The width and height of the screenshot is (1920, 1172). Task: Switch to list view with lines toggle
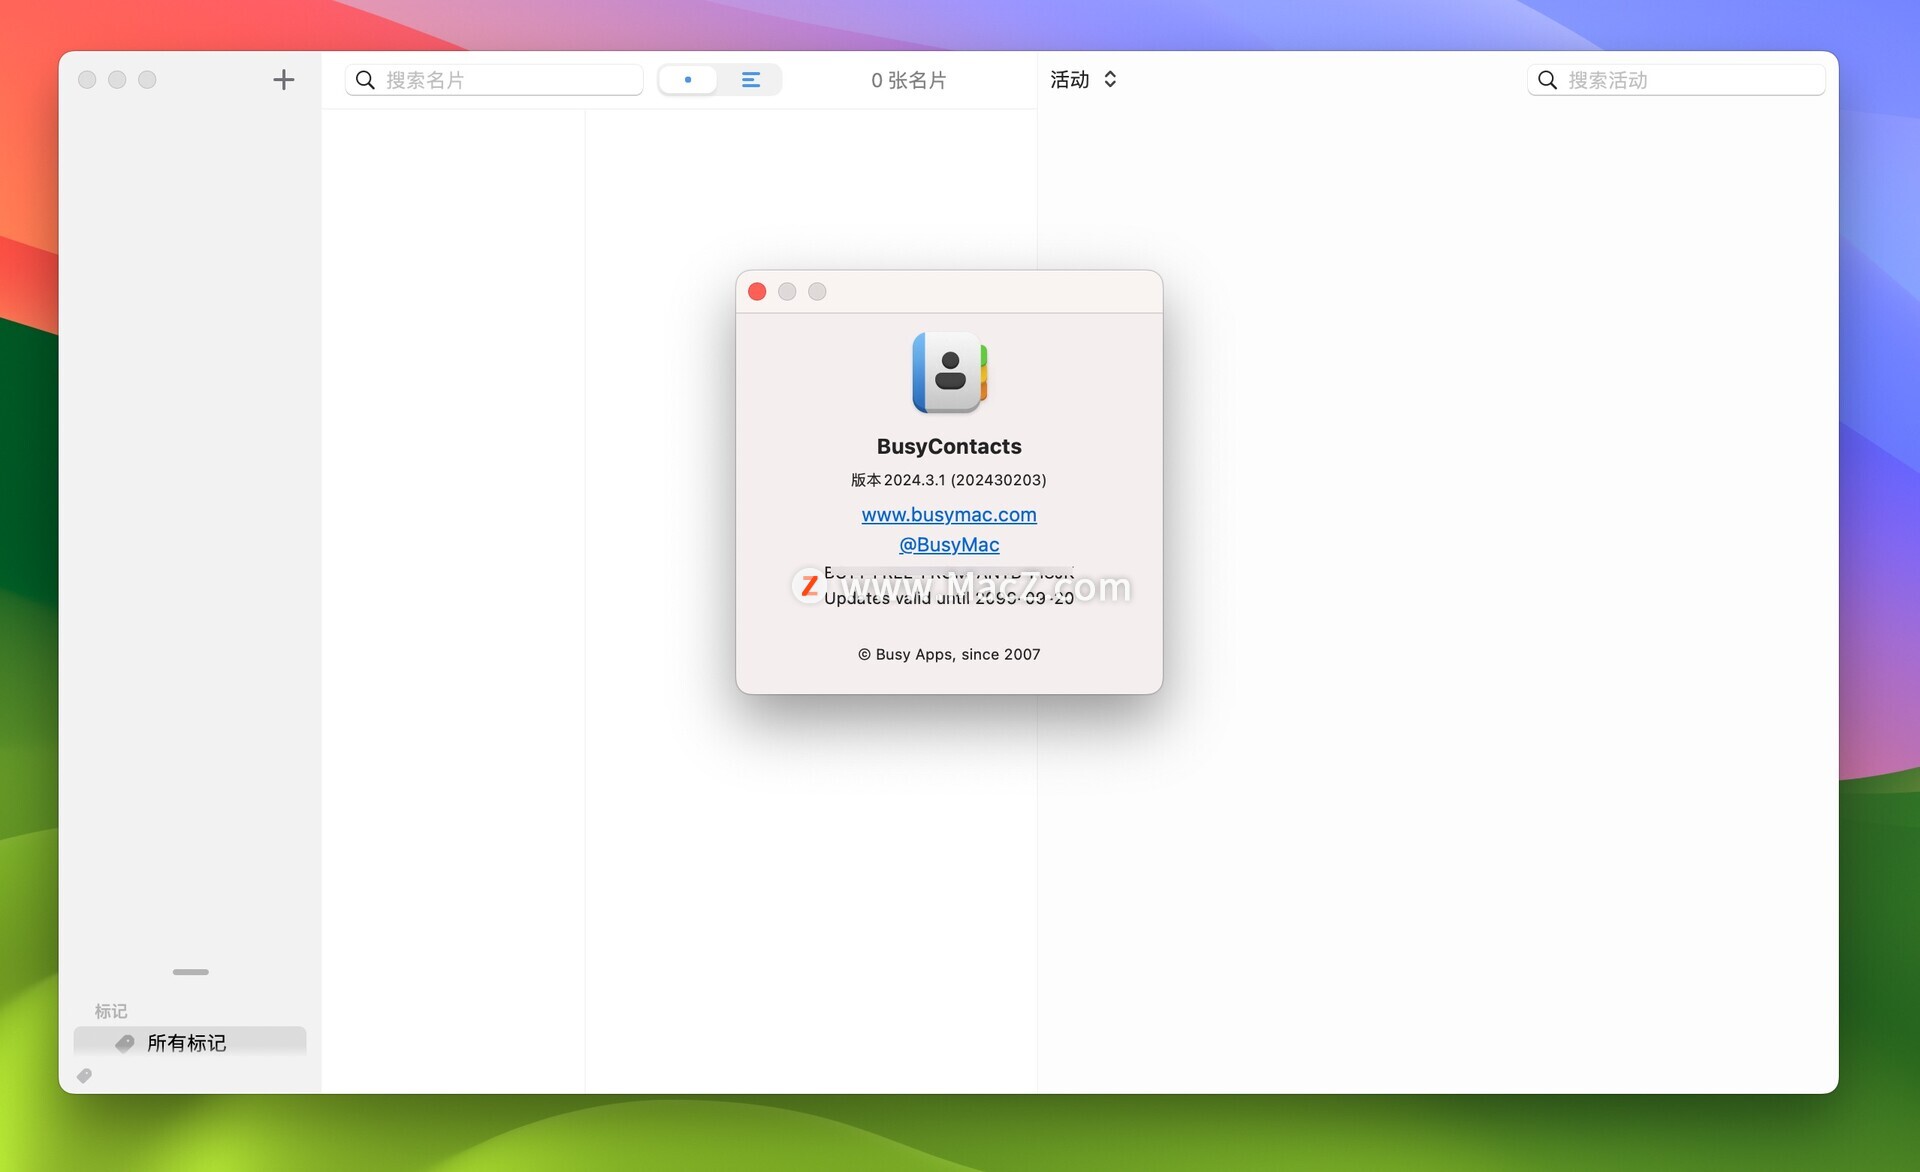tap(750, 80)
